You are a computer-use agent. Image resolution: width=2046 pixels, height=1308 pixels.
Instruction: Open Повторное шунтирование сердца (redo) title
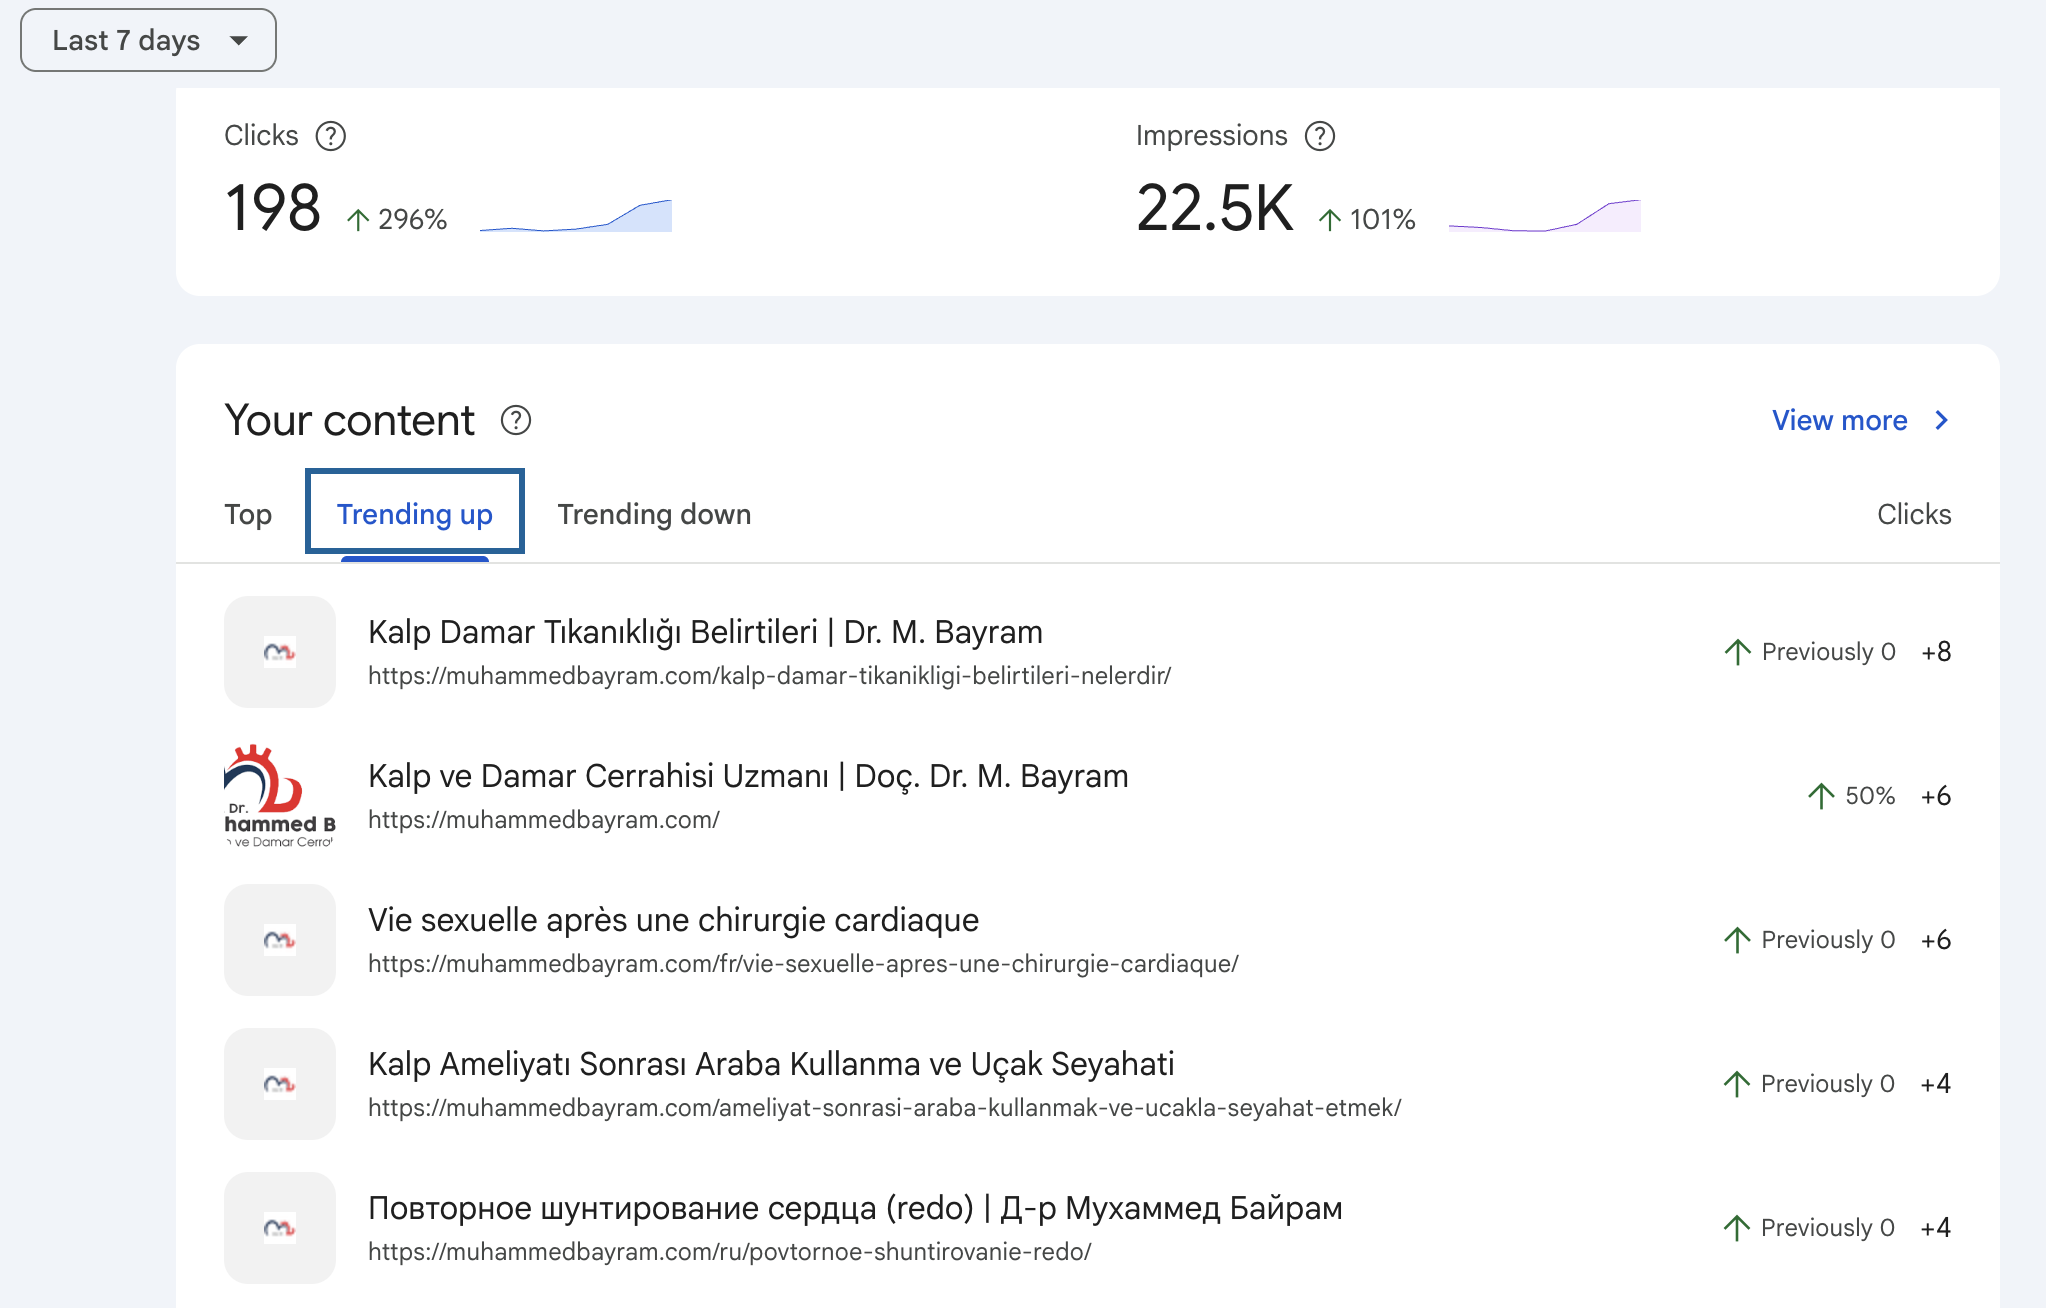855,1208
